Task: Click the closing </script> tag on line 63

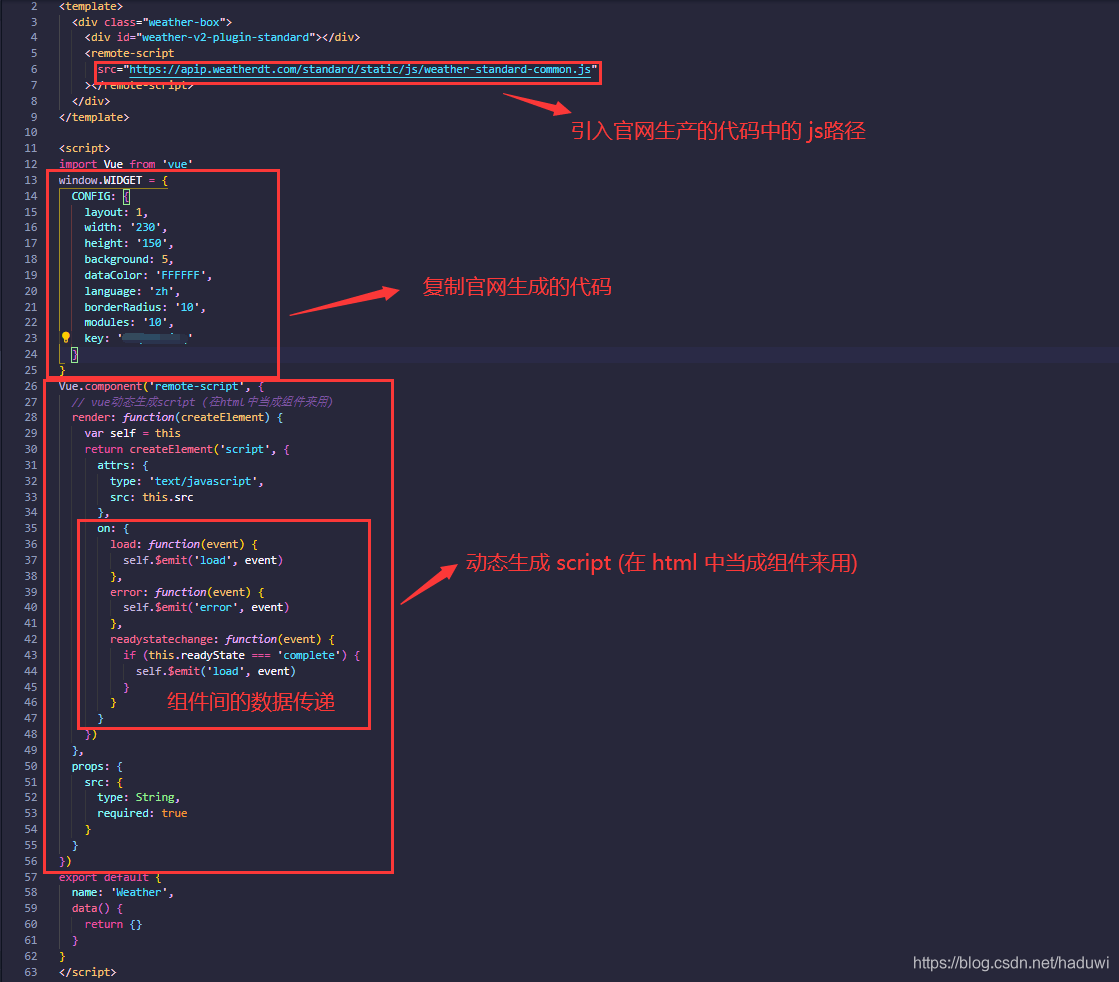Action: click(87, 972)
